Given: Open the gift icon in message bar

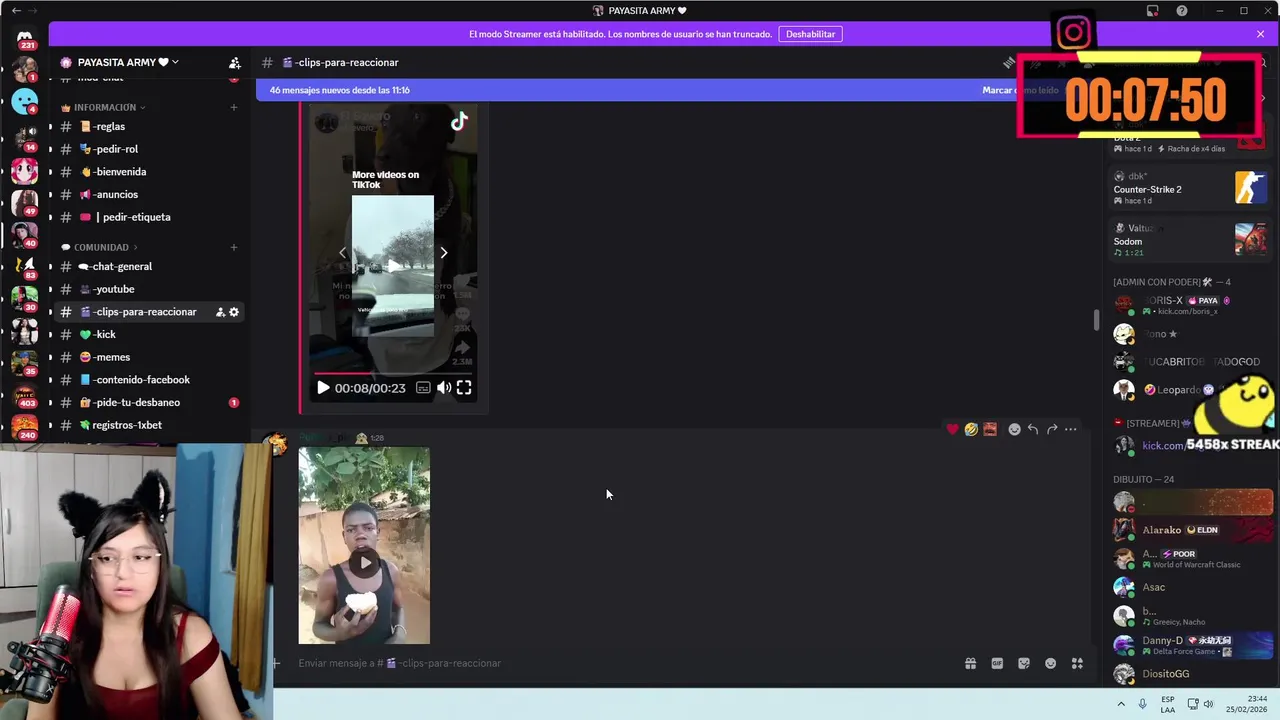Looking at the screenshot, I should pos(970,663).
